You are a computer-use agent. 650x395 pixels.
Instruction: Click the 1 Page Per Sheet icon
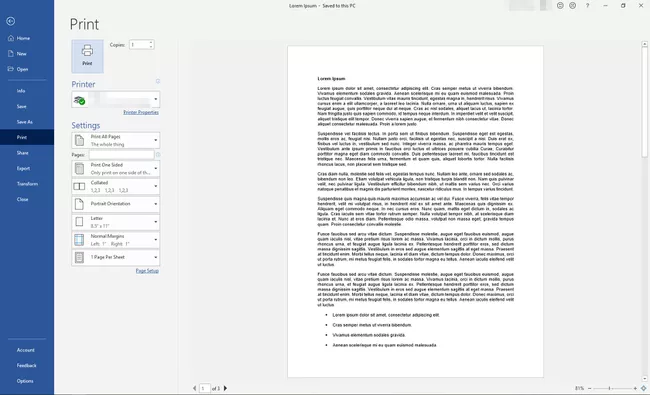coord(79,257)
